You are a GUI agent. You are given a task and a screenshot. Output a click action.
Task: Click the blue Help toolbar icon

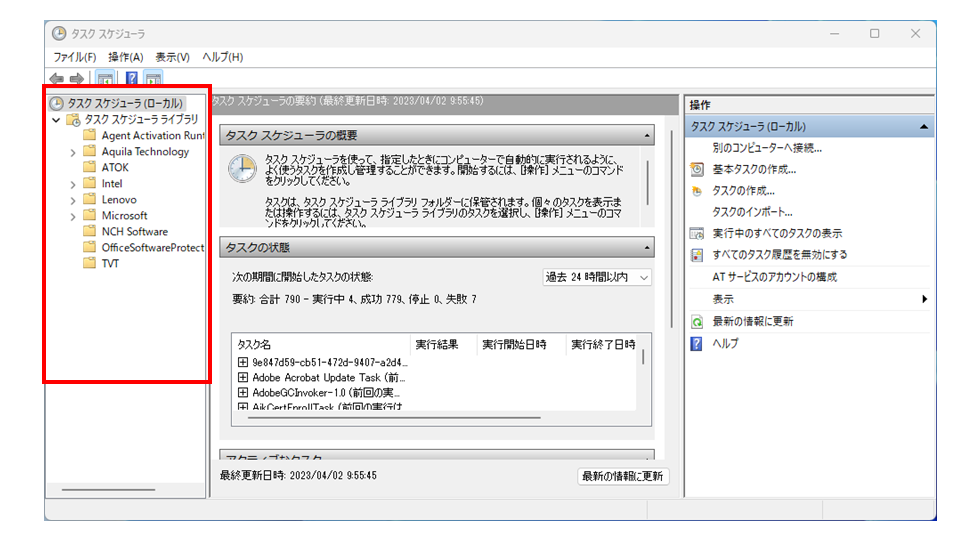131,79
